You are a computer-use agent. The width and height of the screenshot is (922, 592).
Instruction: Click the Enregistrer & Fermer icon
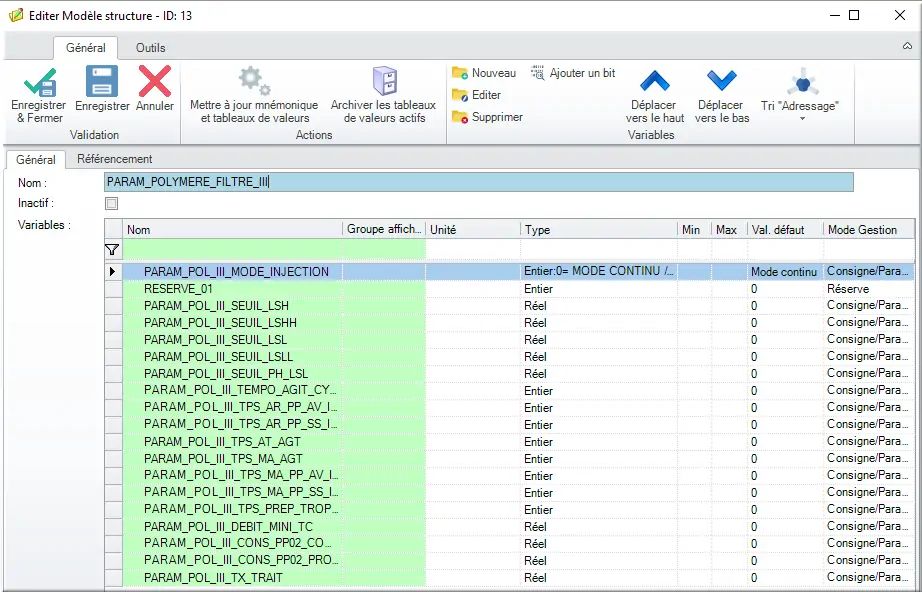tap(39, 82)
